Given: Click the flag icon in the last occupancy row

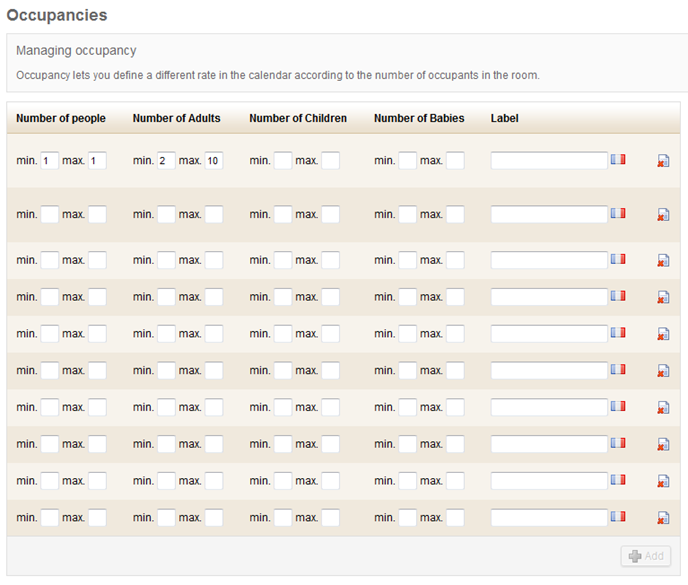Looking at the screenshot, I should pos(618,516).
